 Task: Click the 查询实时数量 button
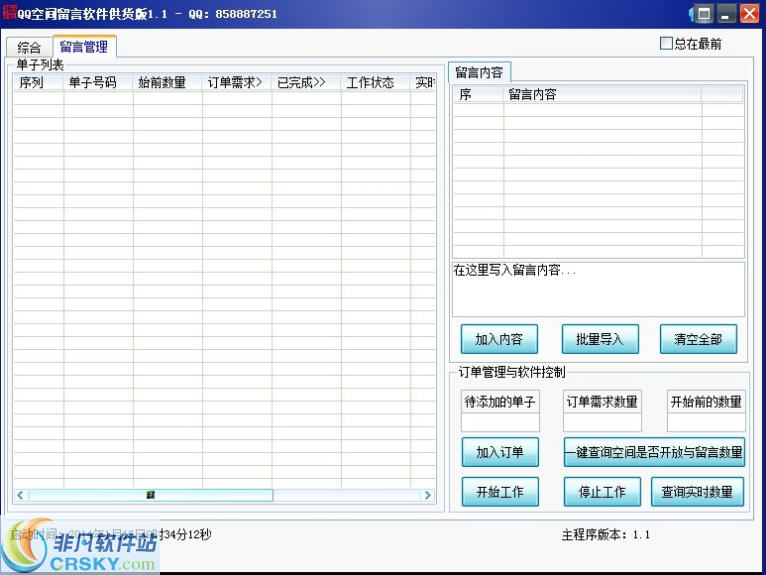tap(697, 491)
